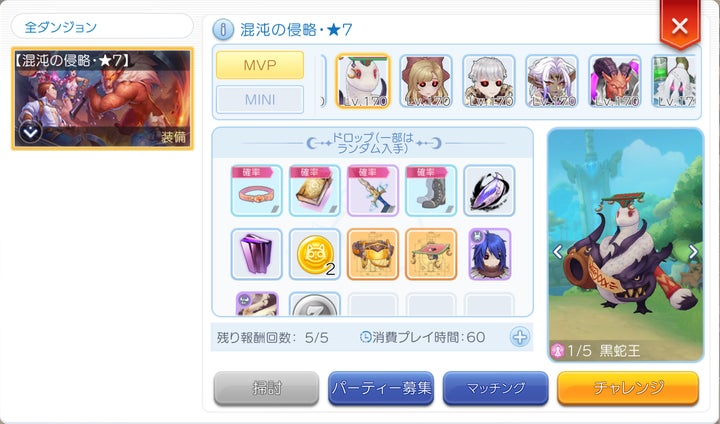Select the blue-haired character card drop
Screen dimensions: 720x424
tap(489, 254)
